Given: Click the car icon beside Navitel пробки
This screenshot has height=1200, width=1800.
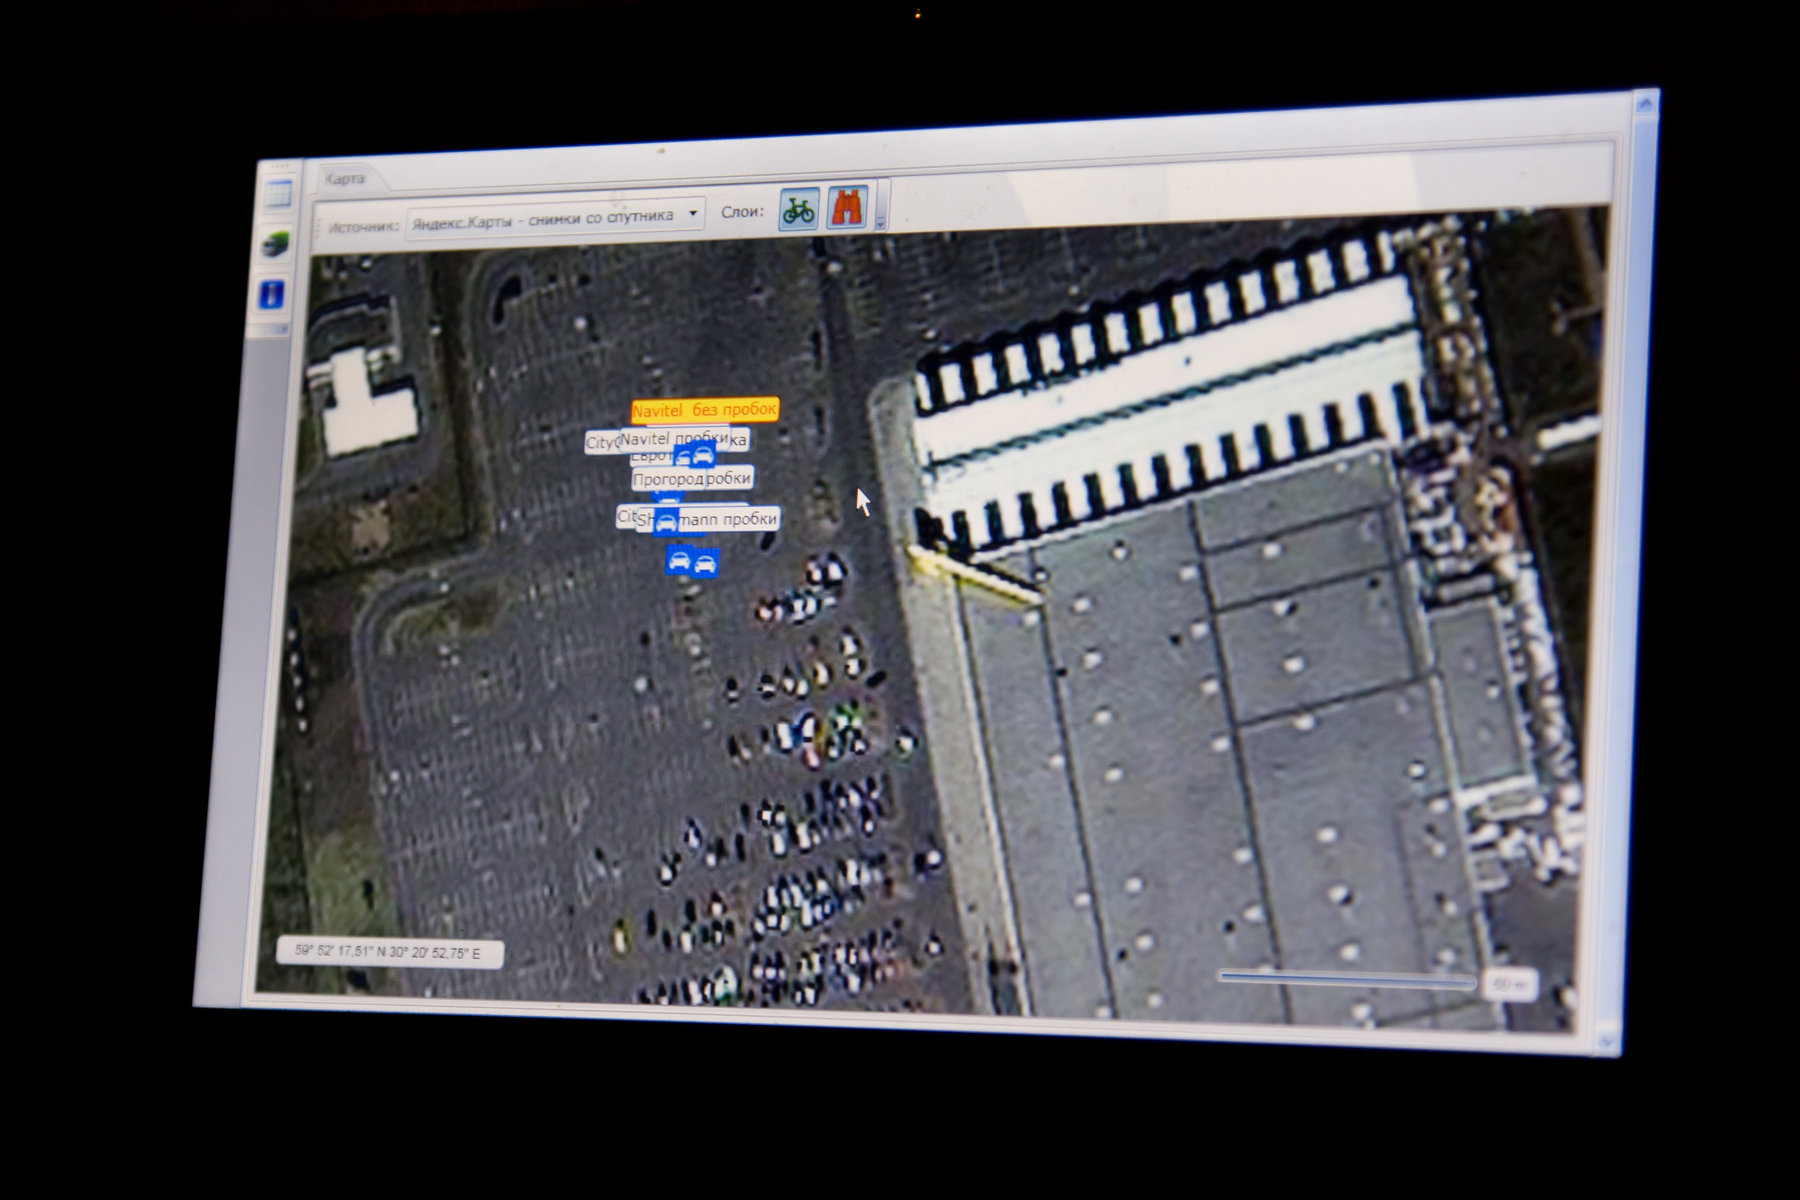Looking at the screenshot, I should tap(703, 456).
